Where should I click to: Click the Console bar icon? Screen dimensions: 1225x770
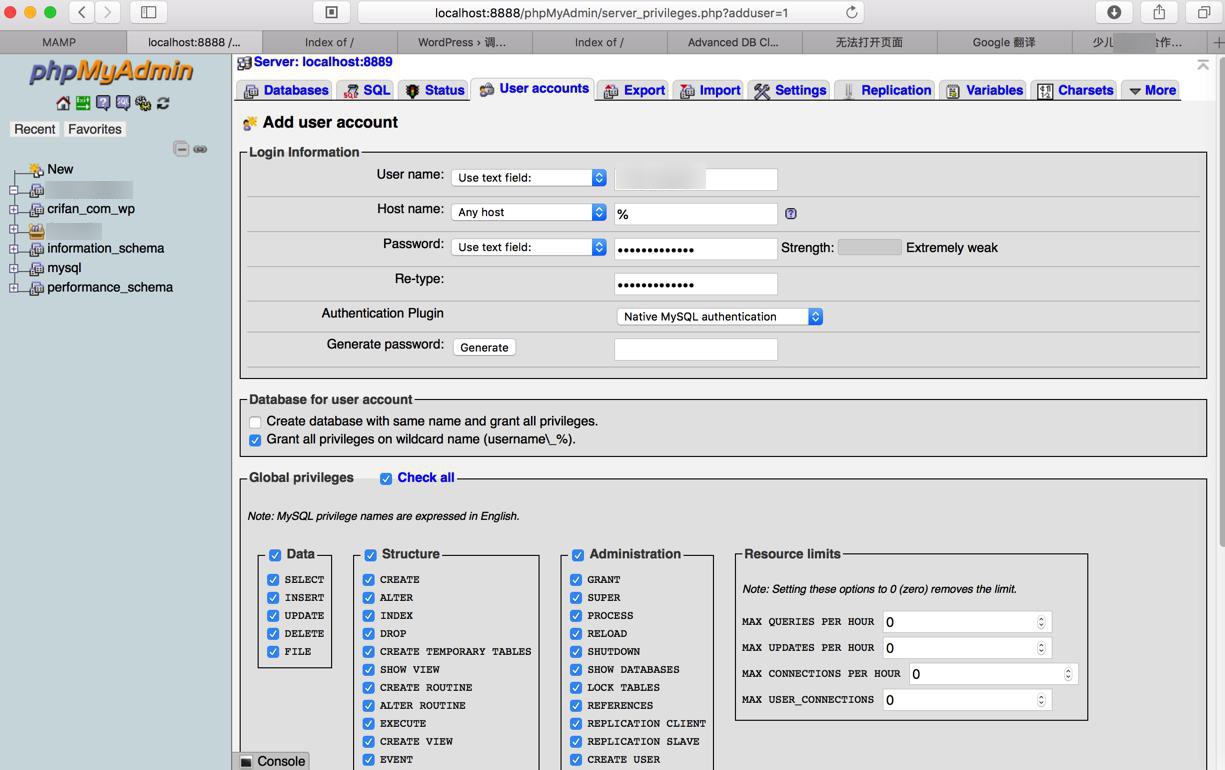click(246, 761)
